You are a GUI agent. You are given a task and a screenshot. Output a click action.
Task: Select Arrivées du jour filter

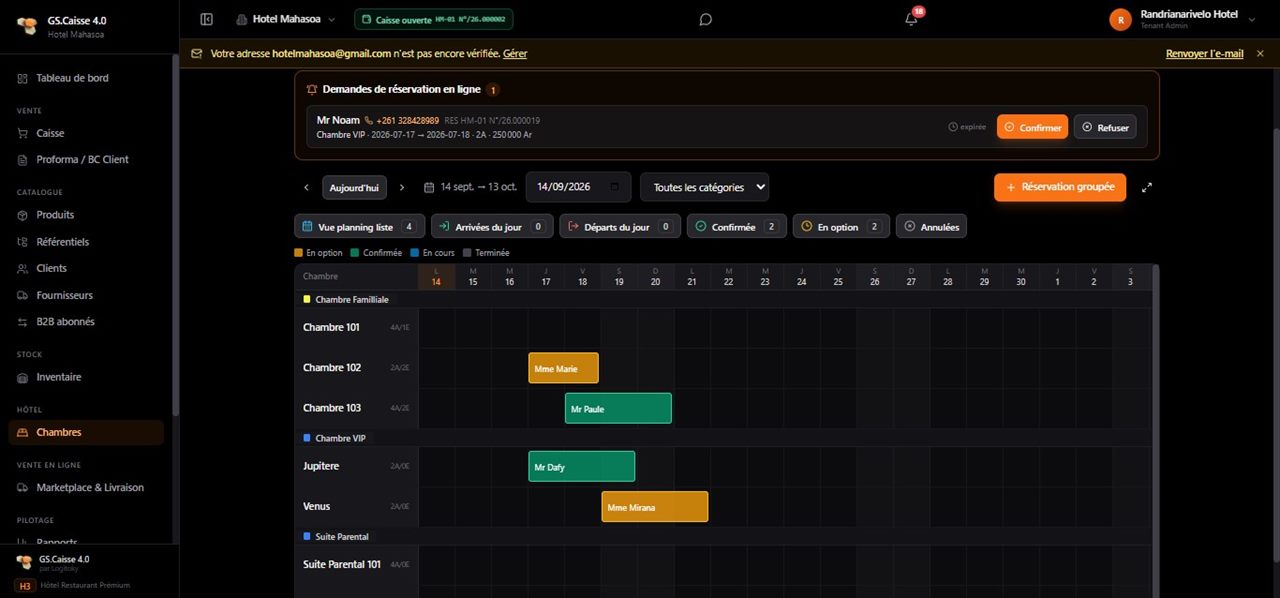coord(492,227)
